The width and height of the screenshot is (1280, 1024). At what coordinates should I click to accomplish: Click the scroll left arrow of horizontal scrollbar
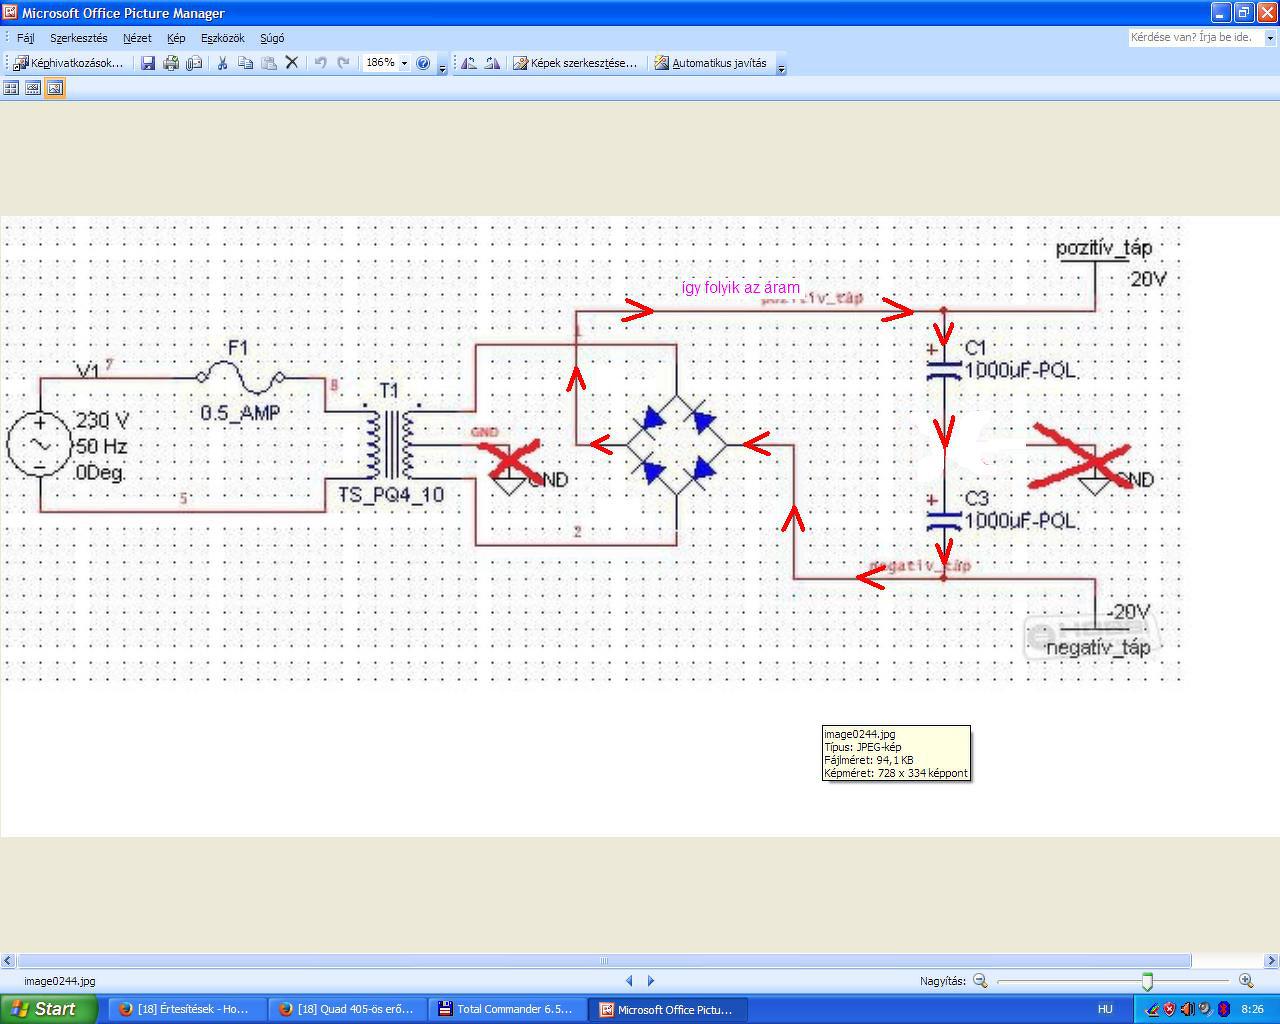[x=8, y=961]
